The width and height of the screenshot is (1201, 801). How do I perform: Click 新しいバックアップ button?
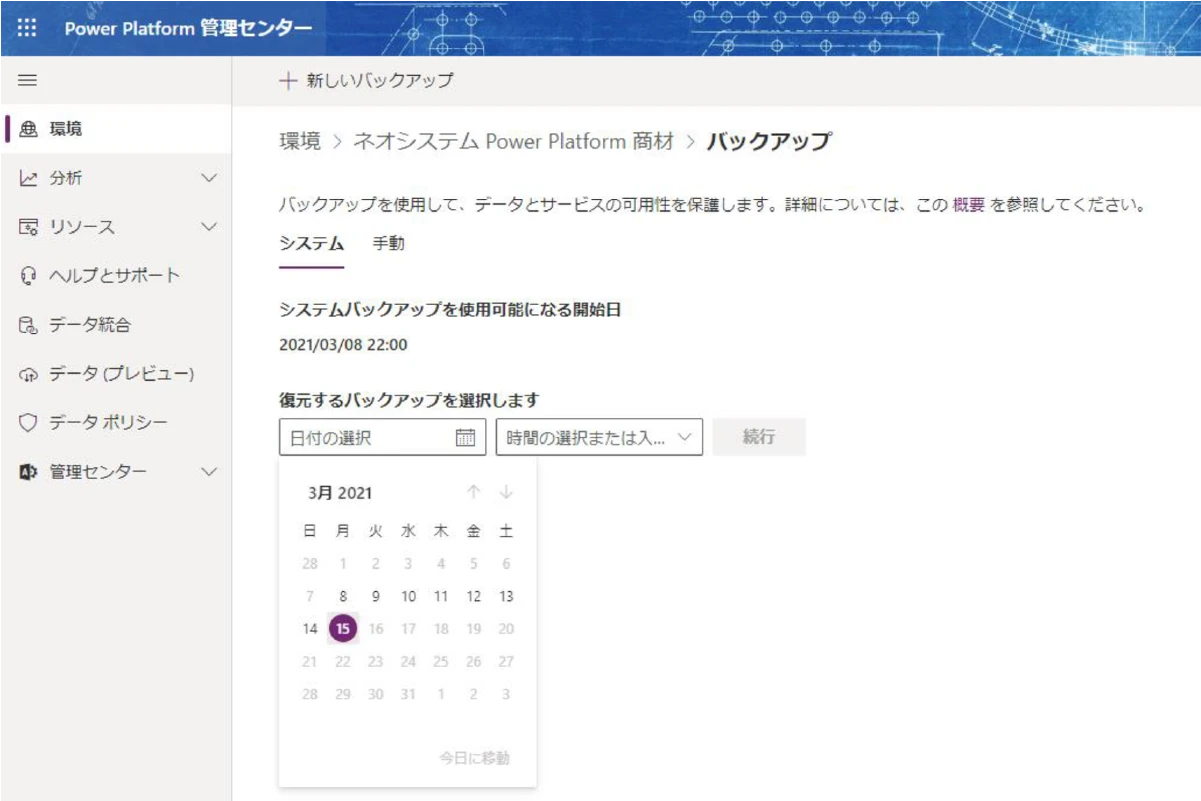(x=366, y=81)
